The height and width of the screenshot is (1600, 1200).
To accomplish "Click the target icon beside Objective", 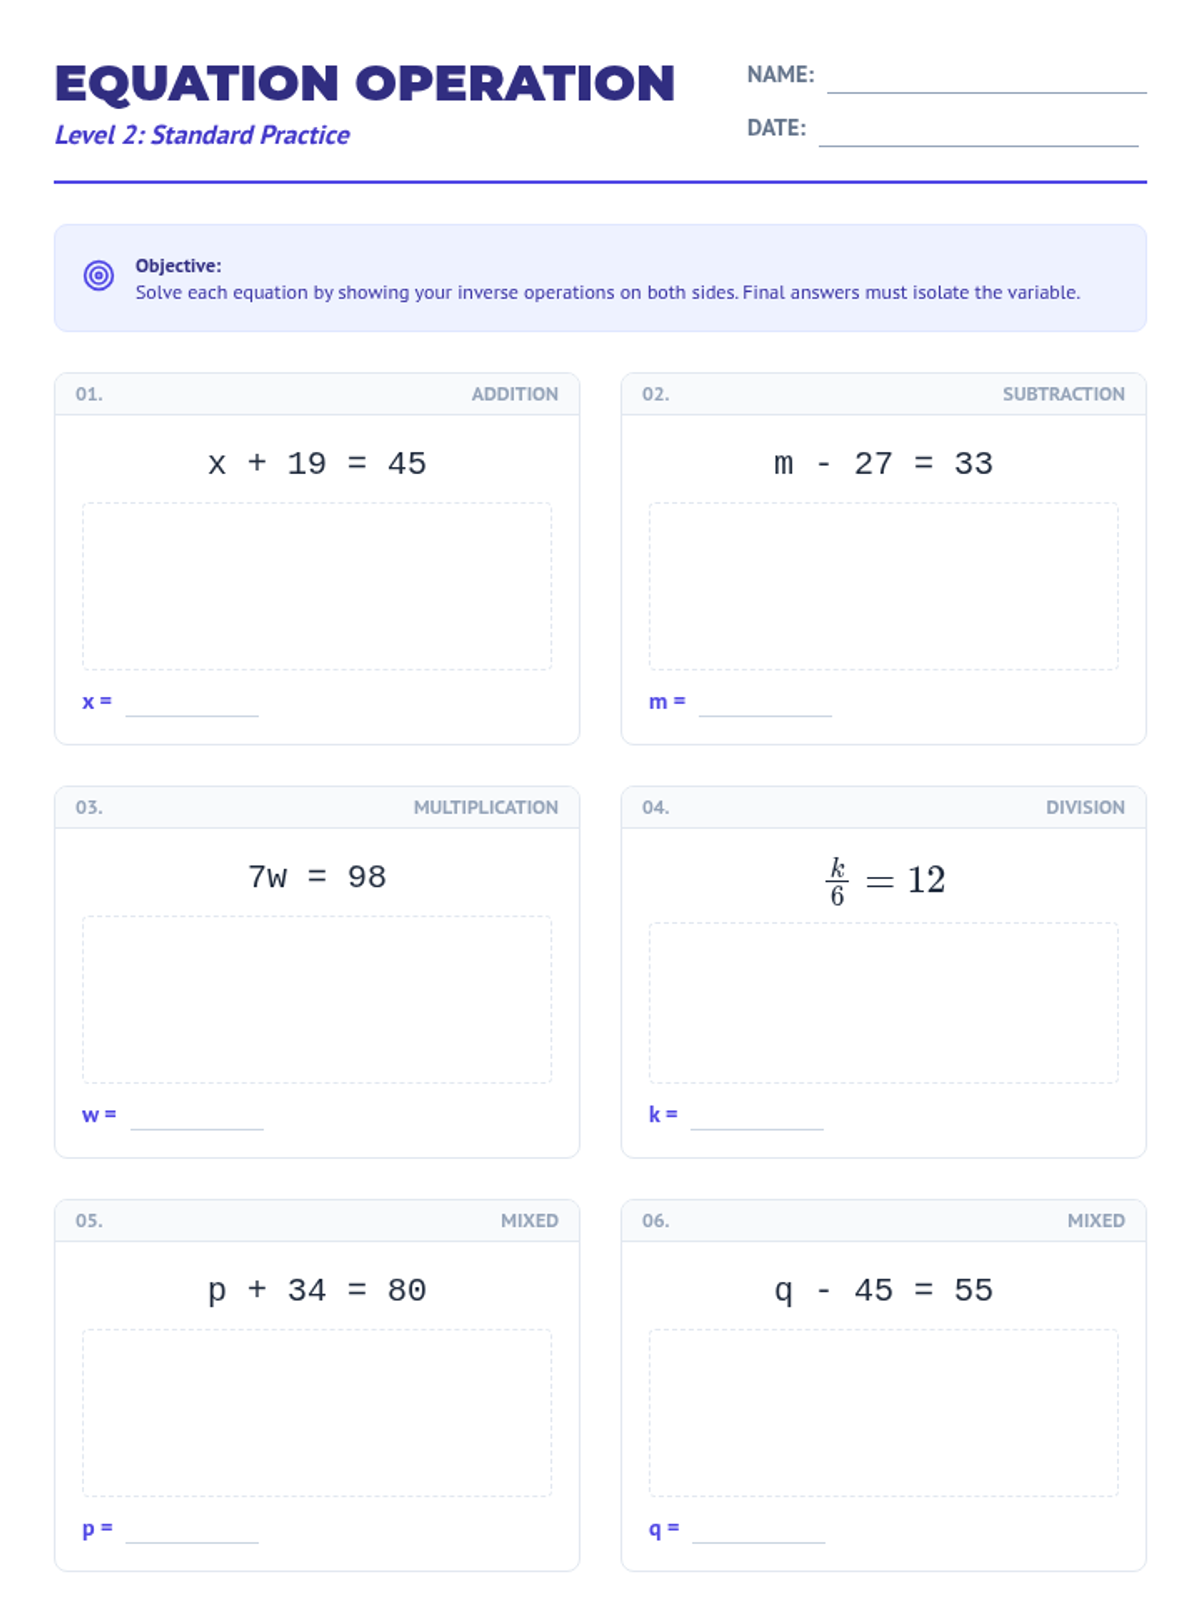I will point(98,275).
